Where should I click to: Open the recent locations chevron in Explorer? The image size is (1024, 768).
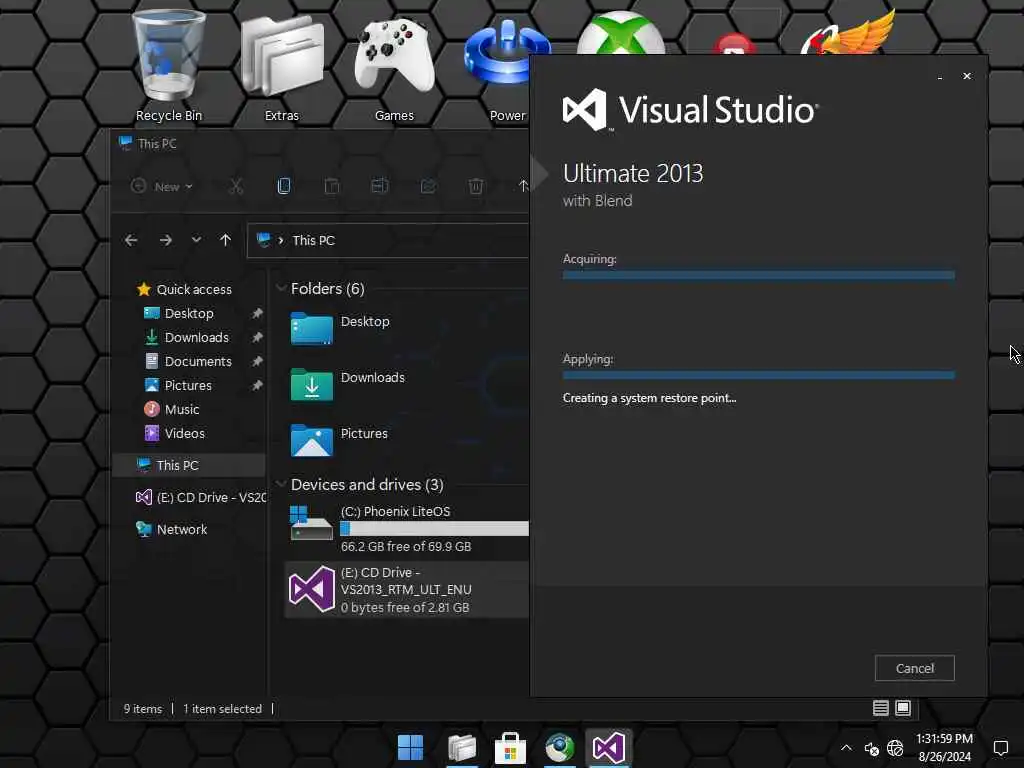(x=196, y=240)
